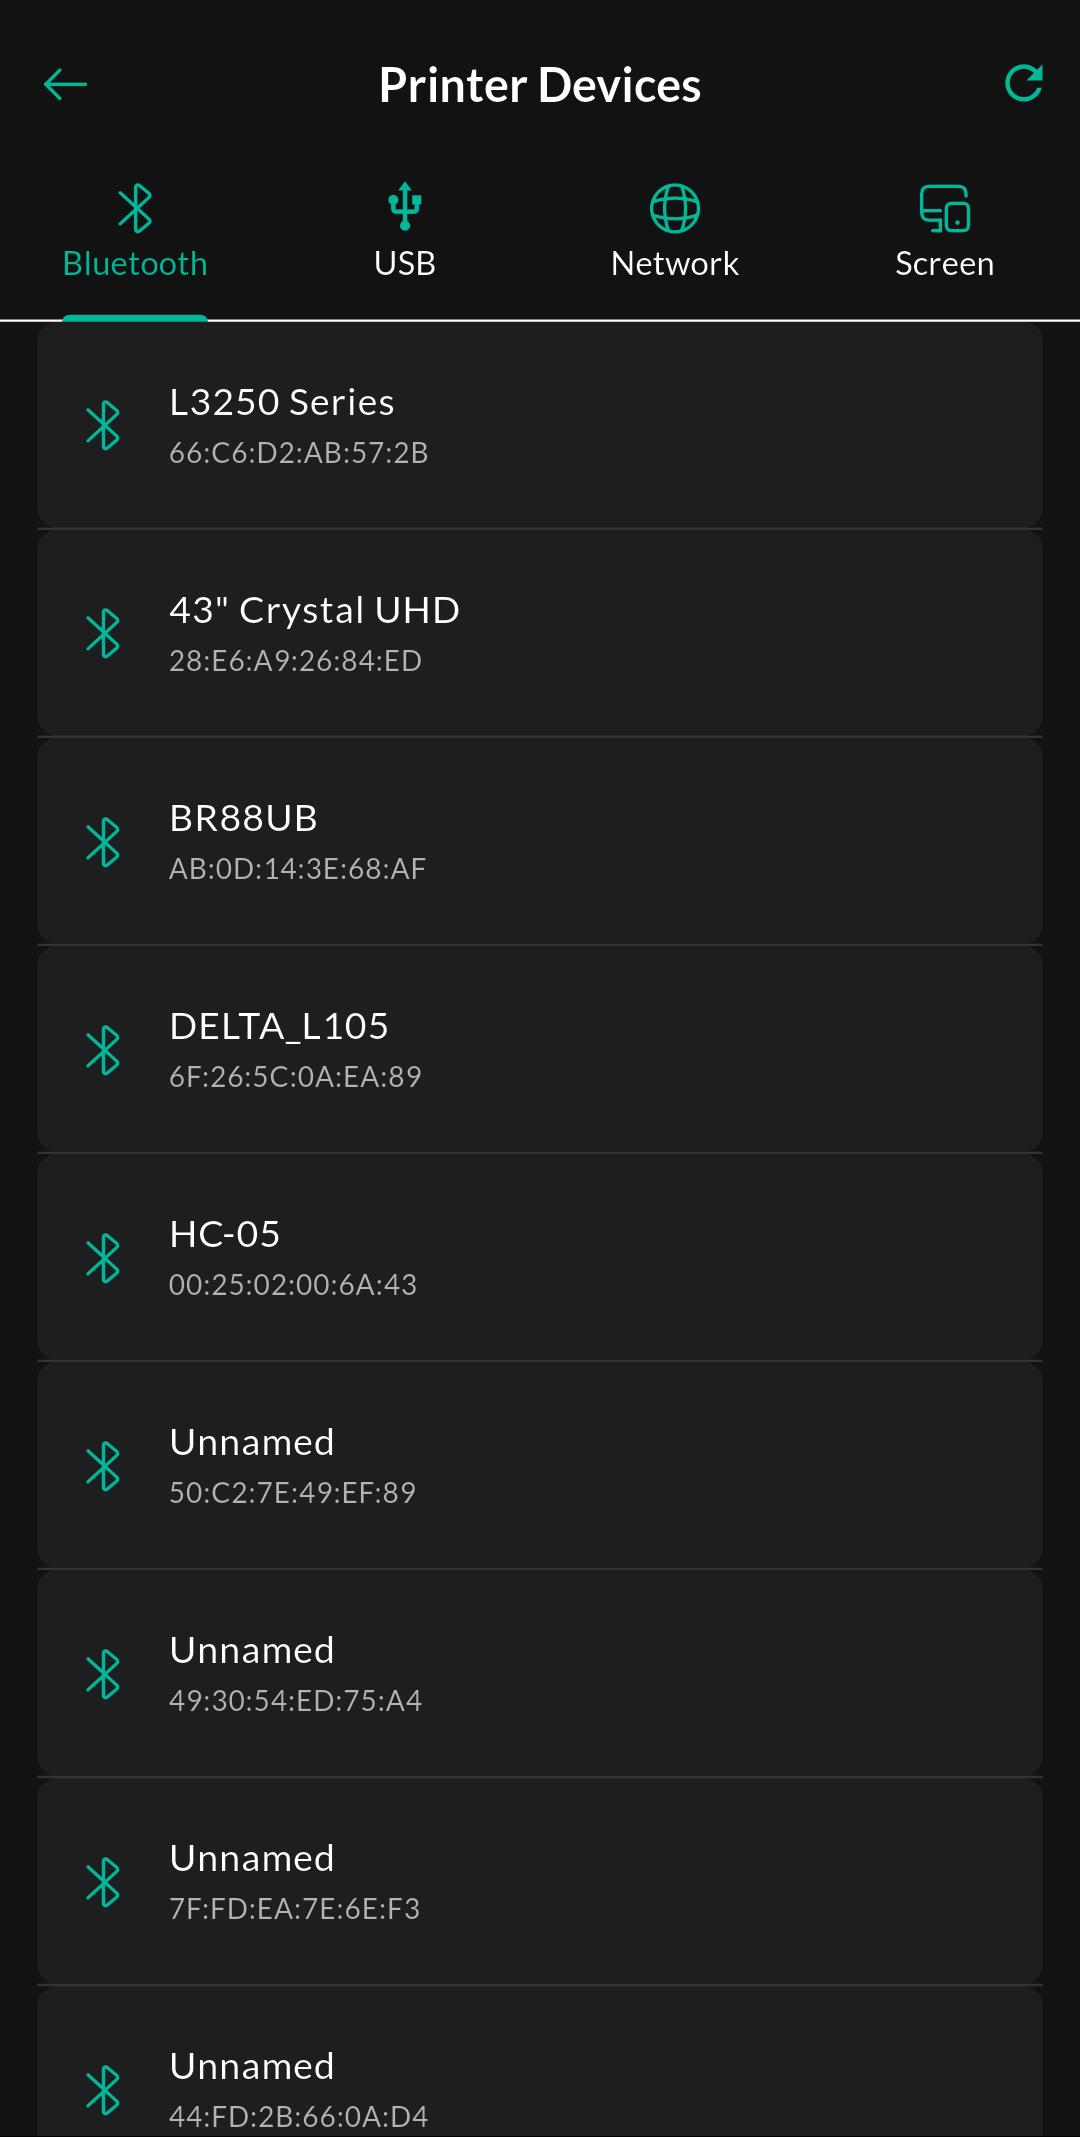The image size is (1080, 2137).
Task: Click the USB trident icon
Action: (405, 207)
